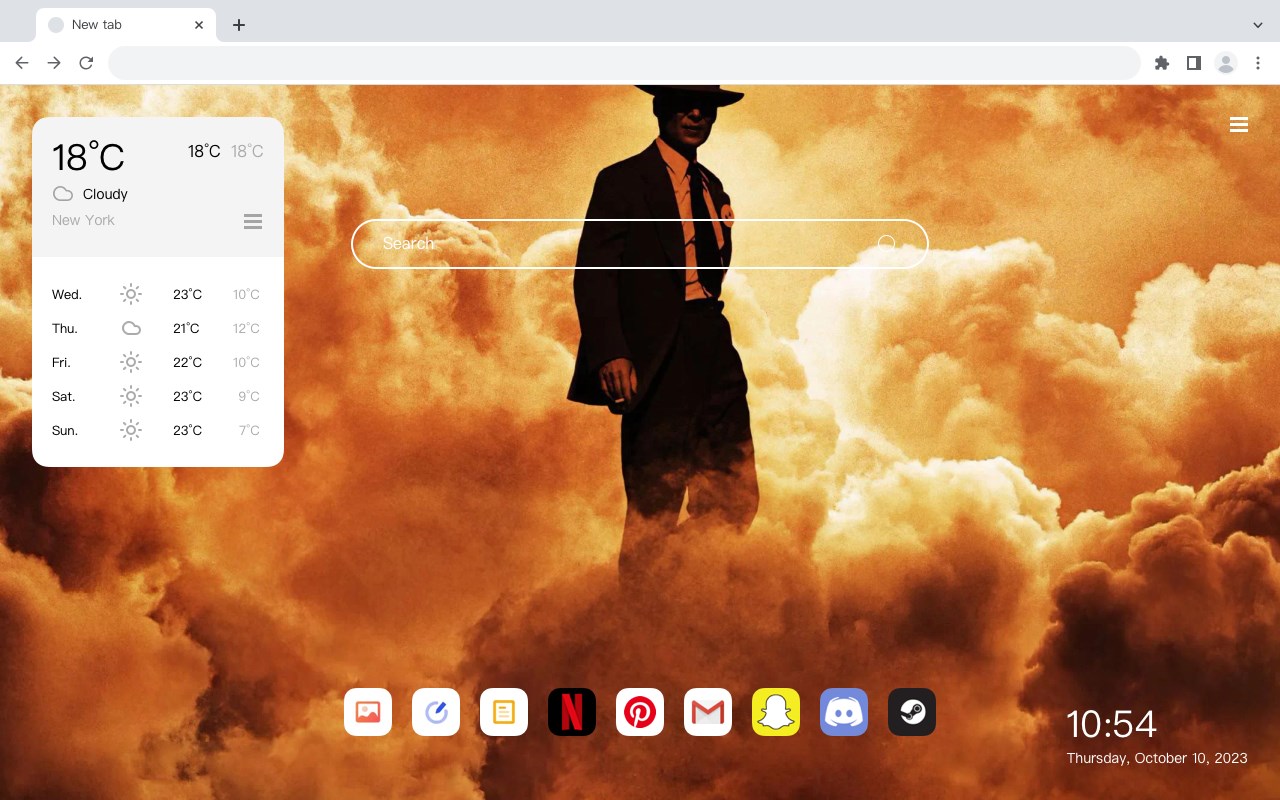Open the Snapchat shortcut
The image size is (1280, 800).
tap(776, 712)
